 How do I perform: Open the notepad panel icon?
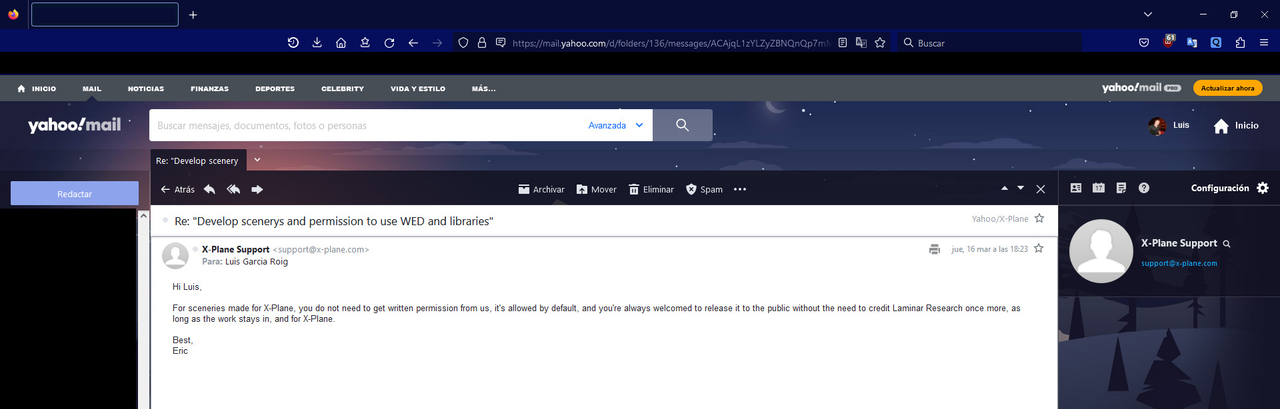coord(1121,188)
